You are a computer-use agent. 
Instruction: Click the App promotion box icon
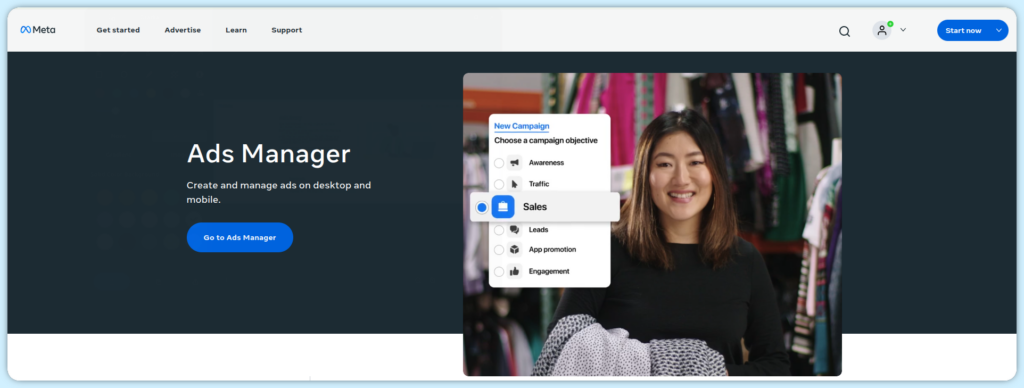[x=515, y=250]
